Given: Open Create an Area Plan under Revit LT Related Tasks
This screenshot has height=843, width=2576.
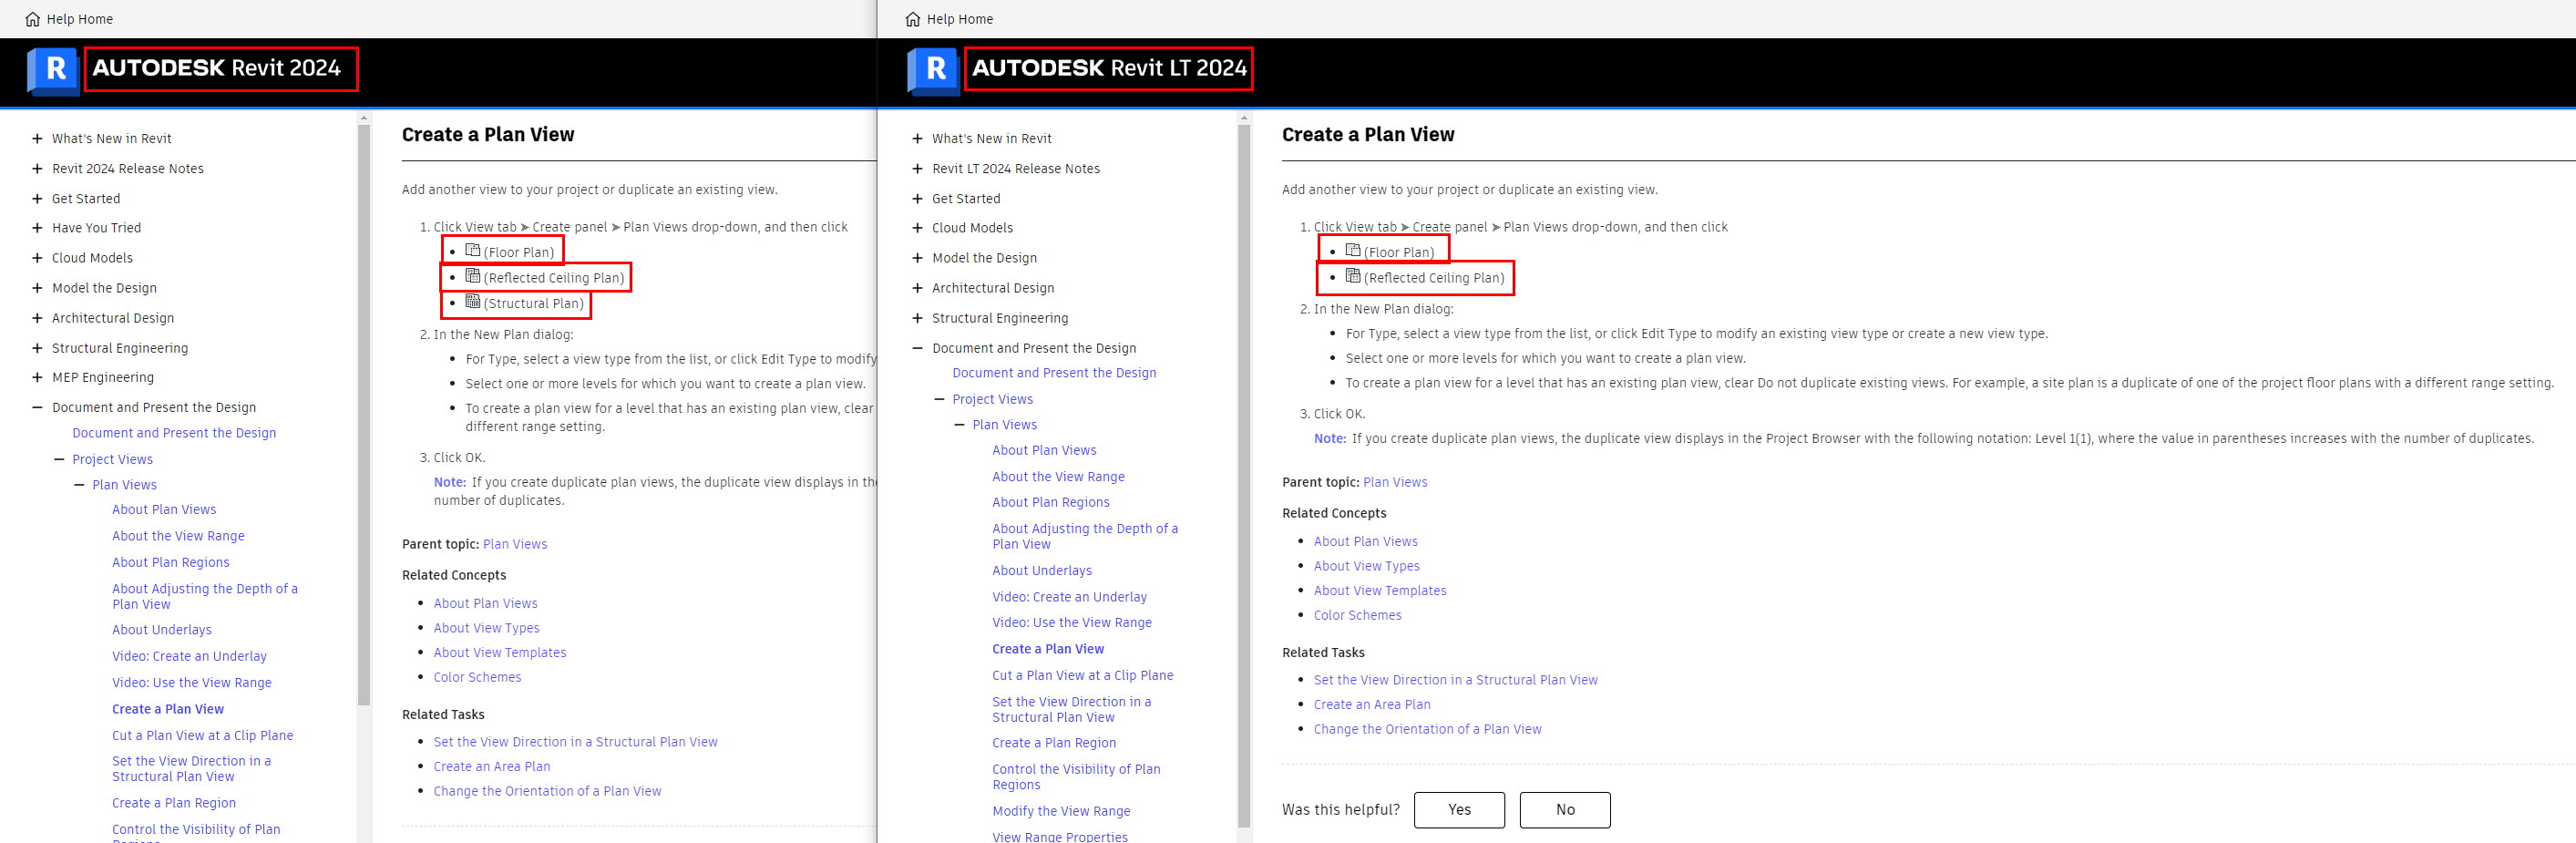Looking at the screenshot, I should point(1372,704).
